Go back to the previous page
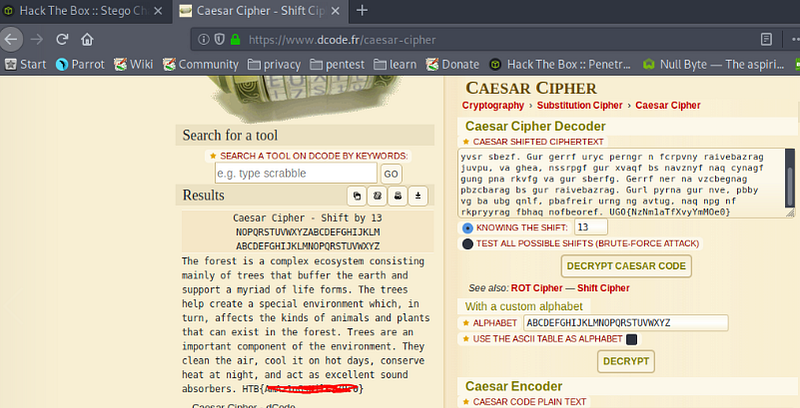 (11, 39)
